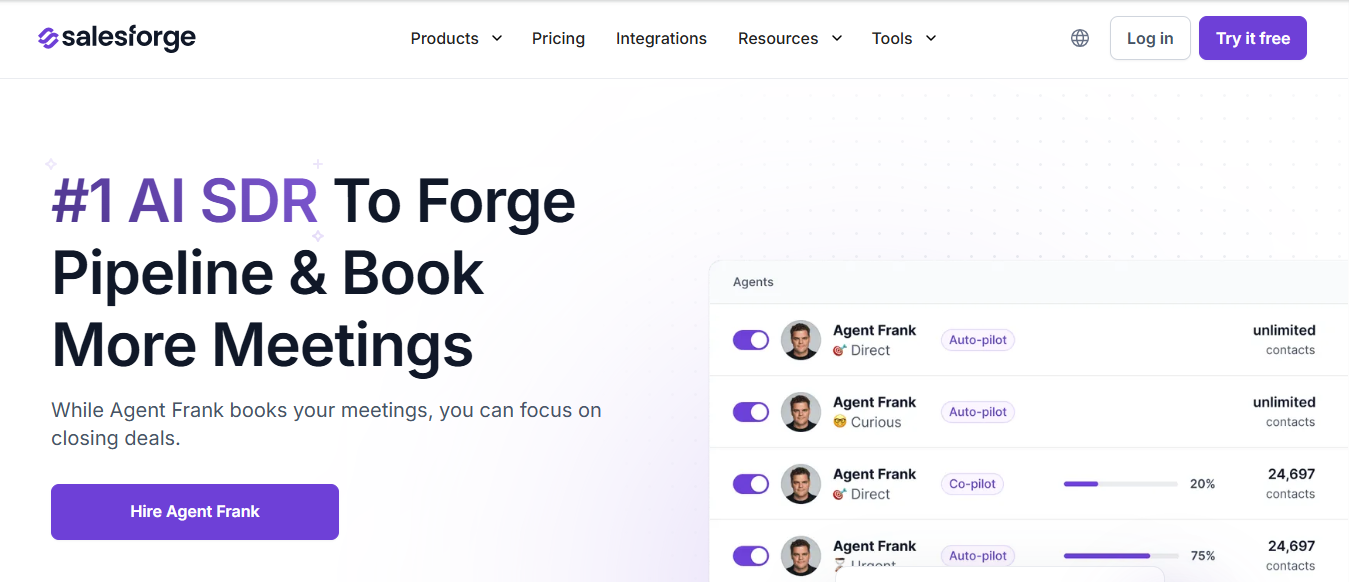Click the '#1 AI SDR' headline text

point(185,200)
